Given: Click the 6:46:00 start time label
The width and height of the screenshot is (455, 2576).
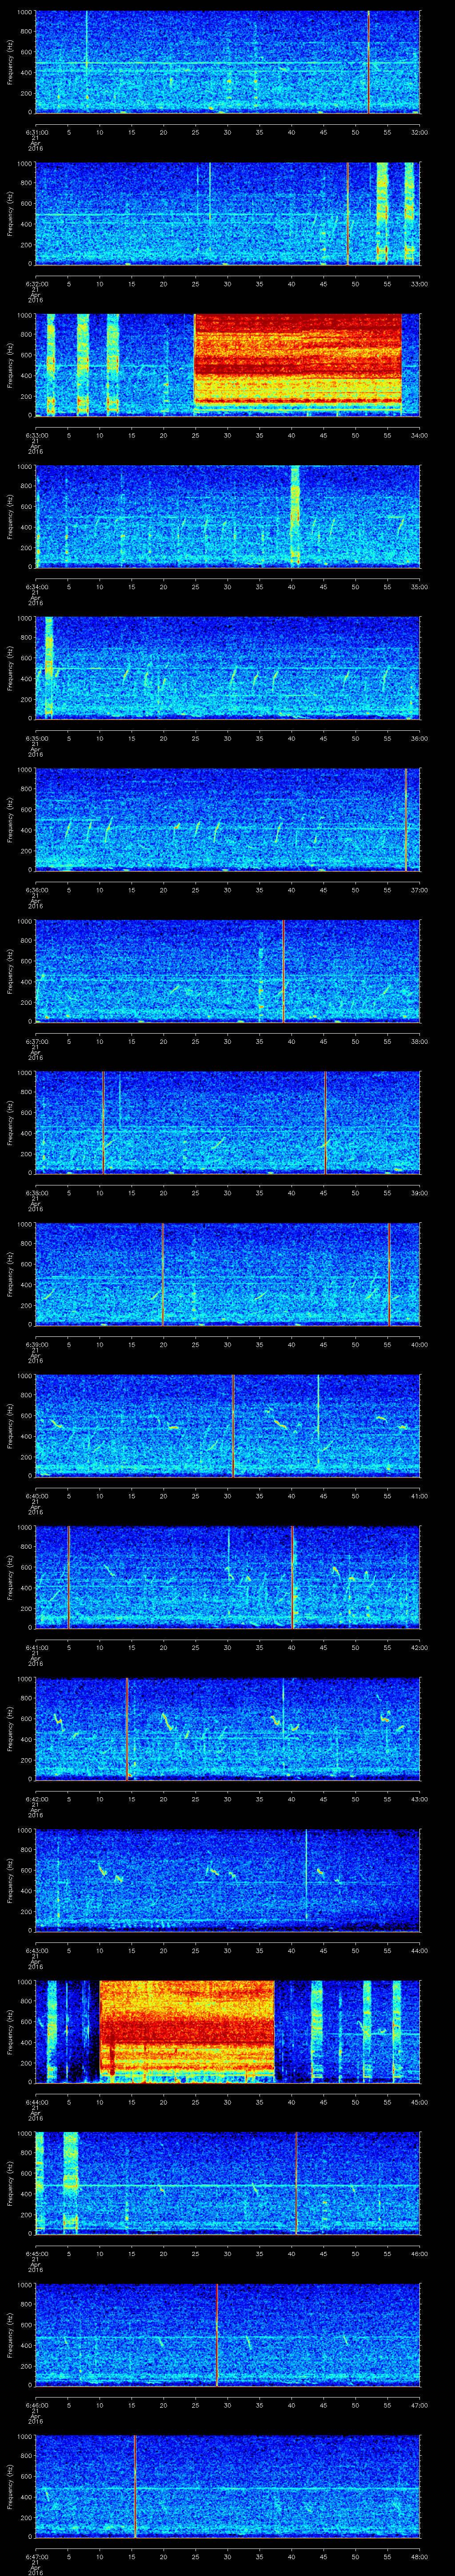Looking at the screenshot, I should click(36, 2405).
